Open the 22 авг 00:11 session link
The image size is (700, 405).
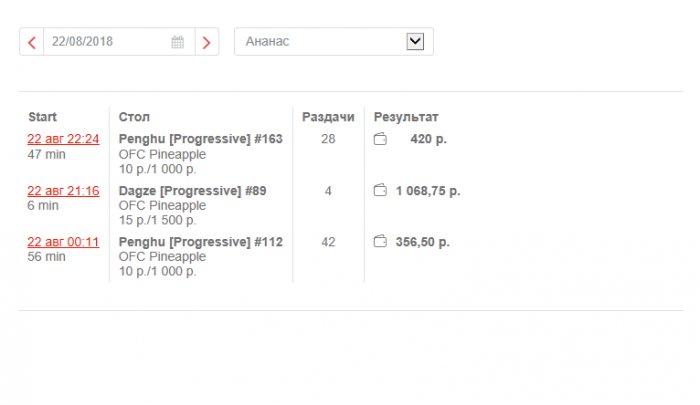pos(63,241)
